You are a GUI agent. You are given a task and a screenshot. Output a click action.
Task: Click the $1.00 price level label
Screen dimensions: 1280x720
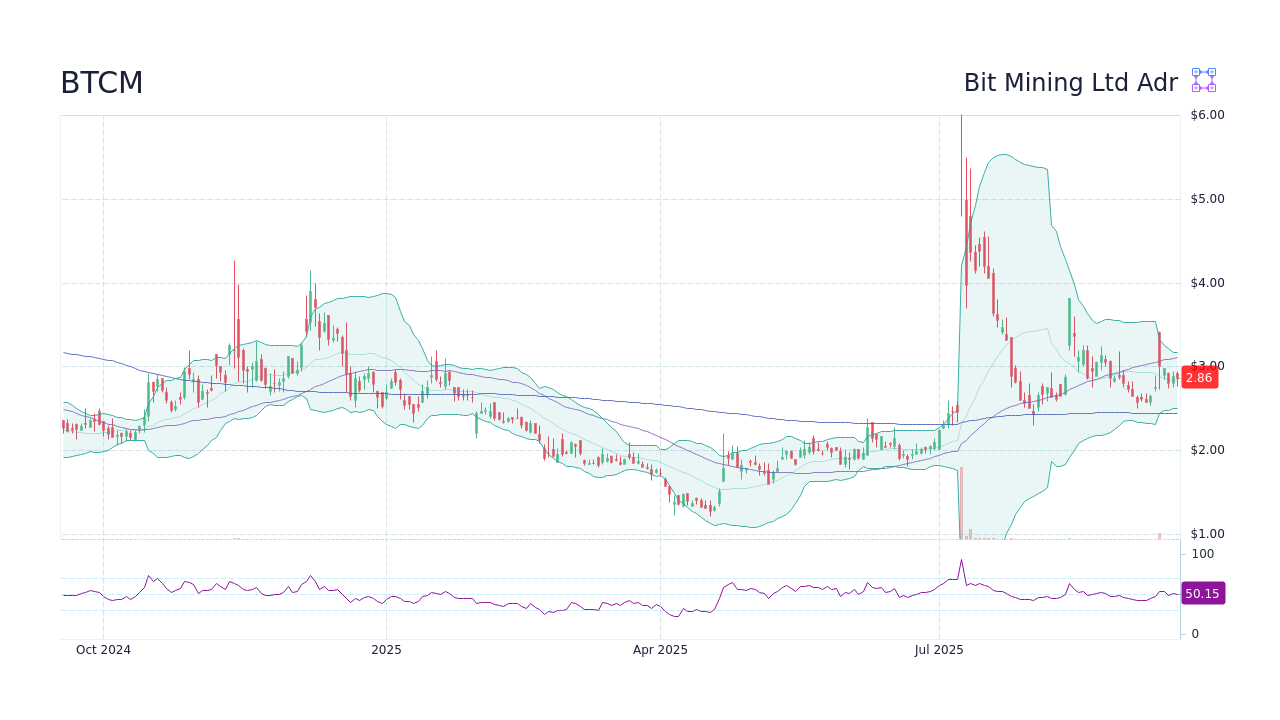(x=1208, y=534)
